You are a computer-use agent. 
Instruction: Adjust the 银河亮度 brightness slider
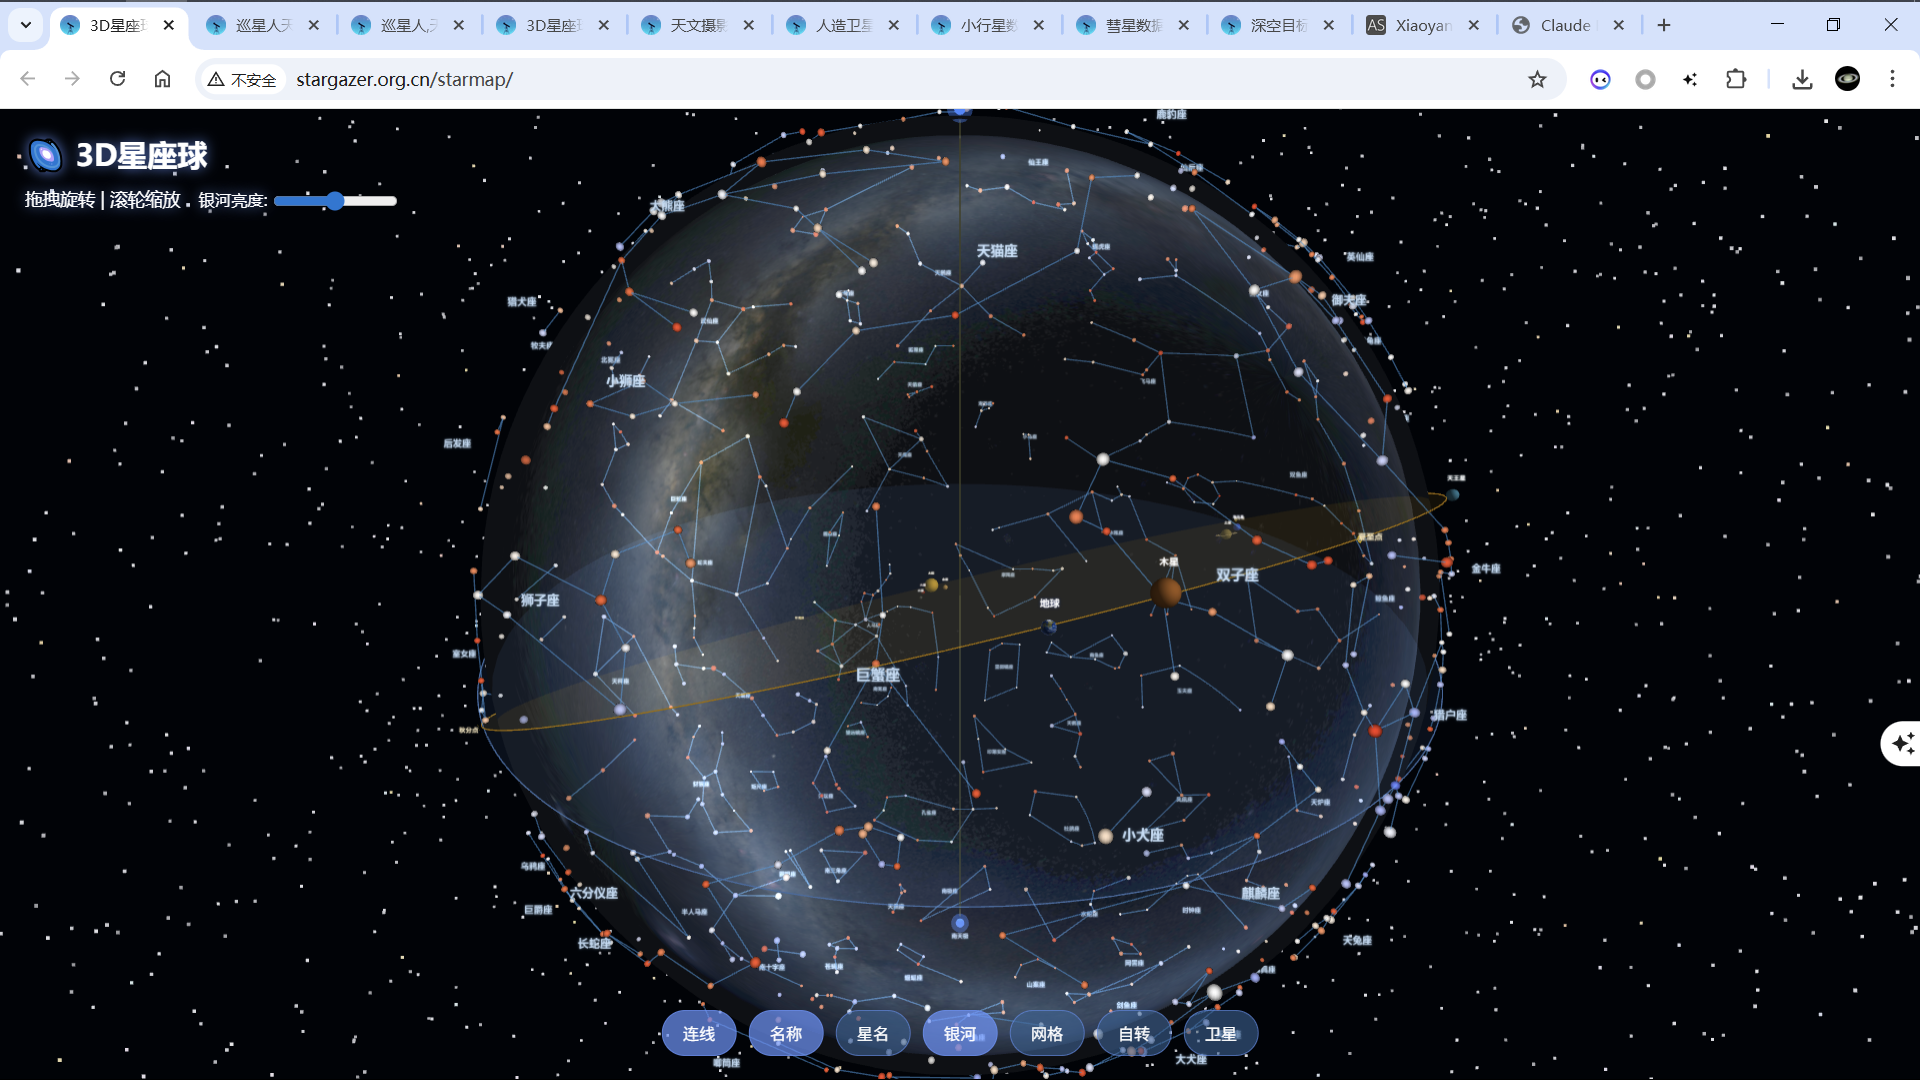(336, 201)
